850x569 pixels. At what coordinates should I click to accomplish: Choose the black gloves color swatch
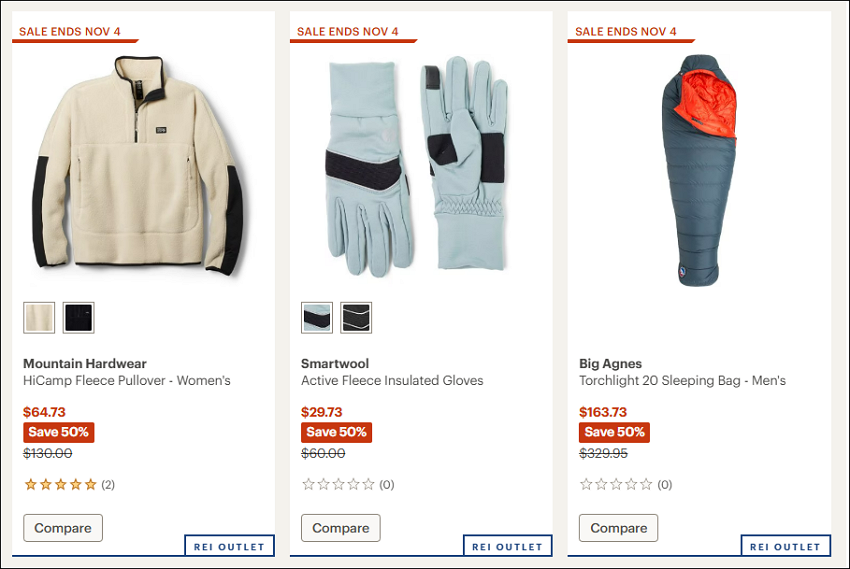click(356, 318)
